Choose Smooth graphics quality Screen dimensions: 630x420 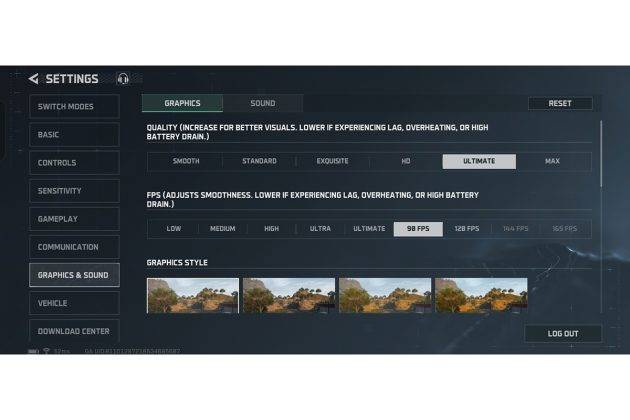pos(186,161)
